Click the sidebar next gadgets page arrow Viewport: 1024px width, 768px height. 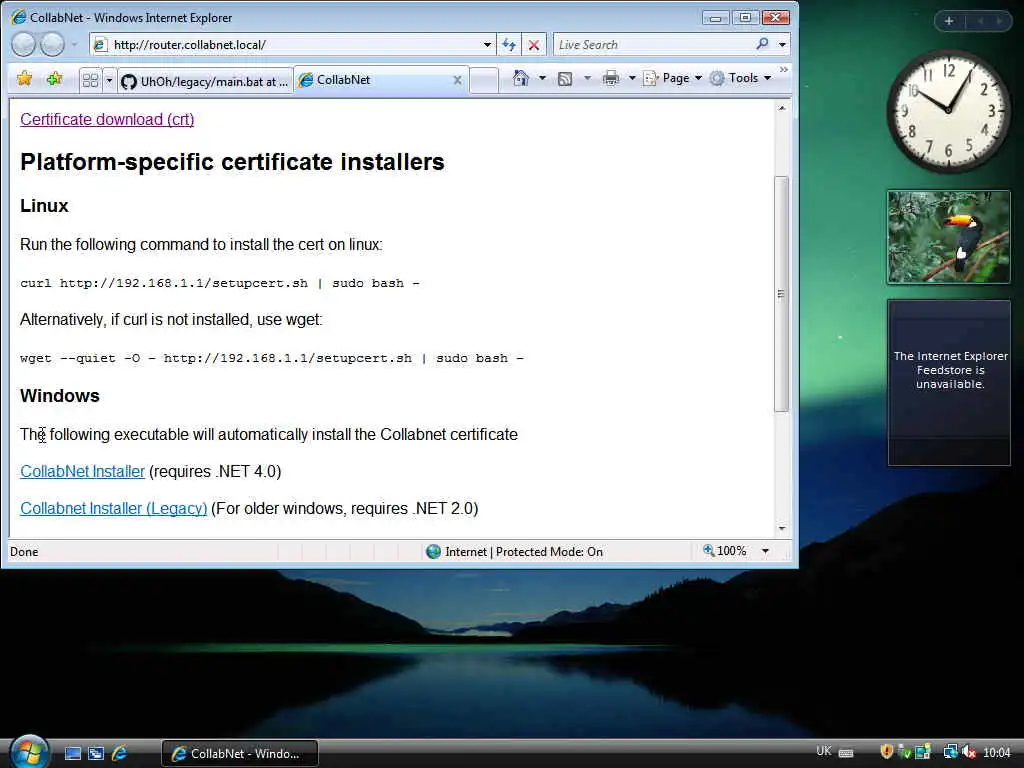(x=999, y=21)
